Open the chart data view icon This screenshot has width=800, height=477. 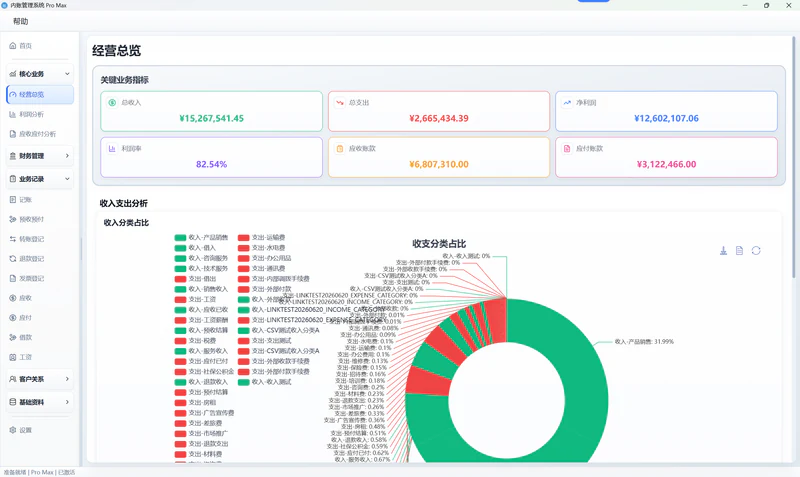739,250
